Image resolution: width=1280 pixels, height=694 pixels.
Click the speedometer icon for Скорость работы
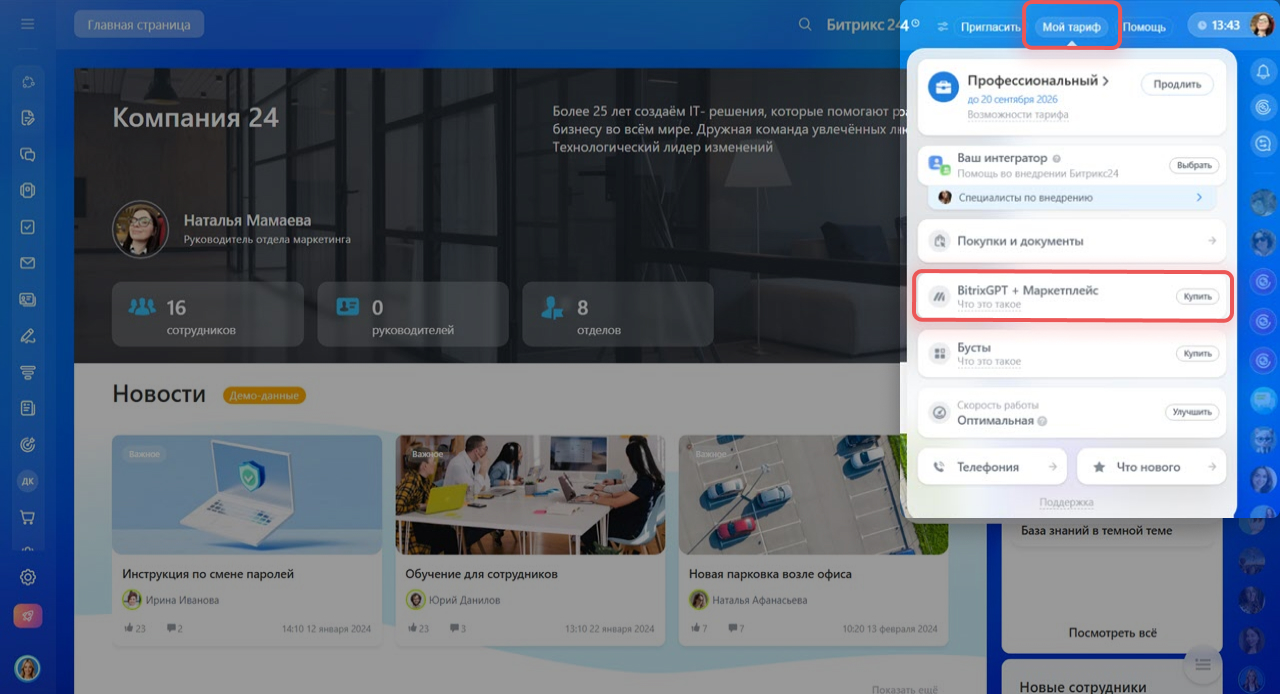point(939,412)
